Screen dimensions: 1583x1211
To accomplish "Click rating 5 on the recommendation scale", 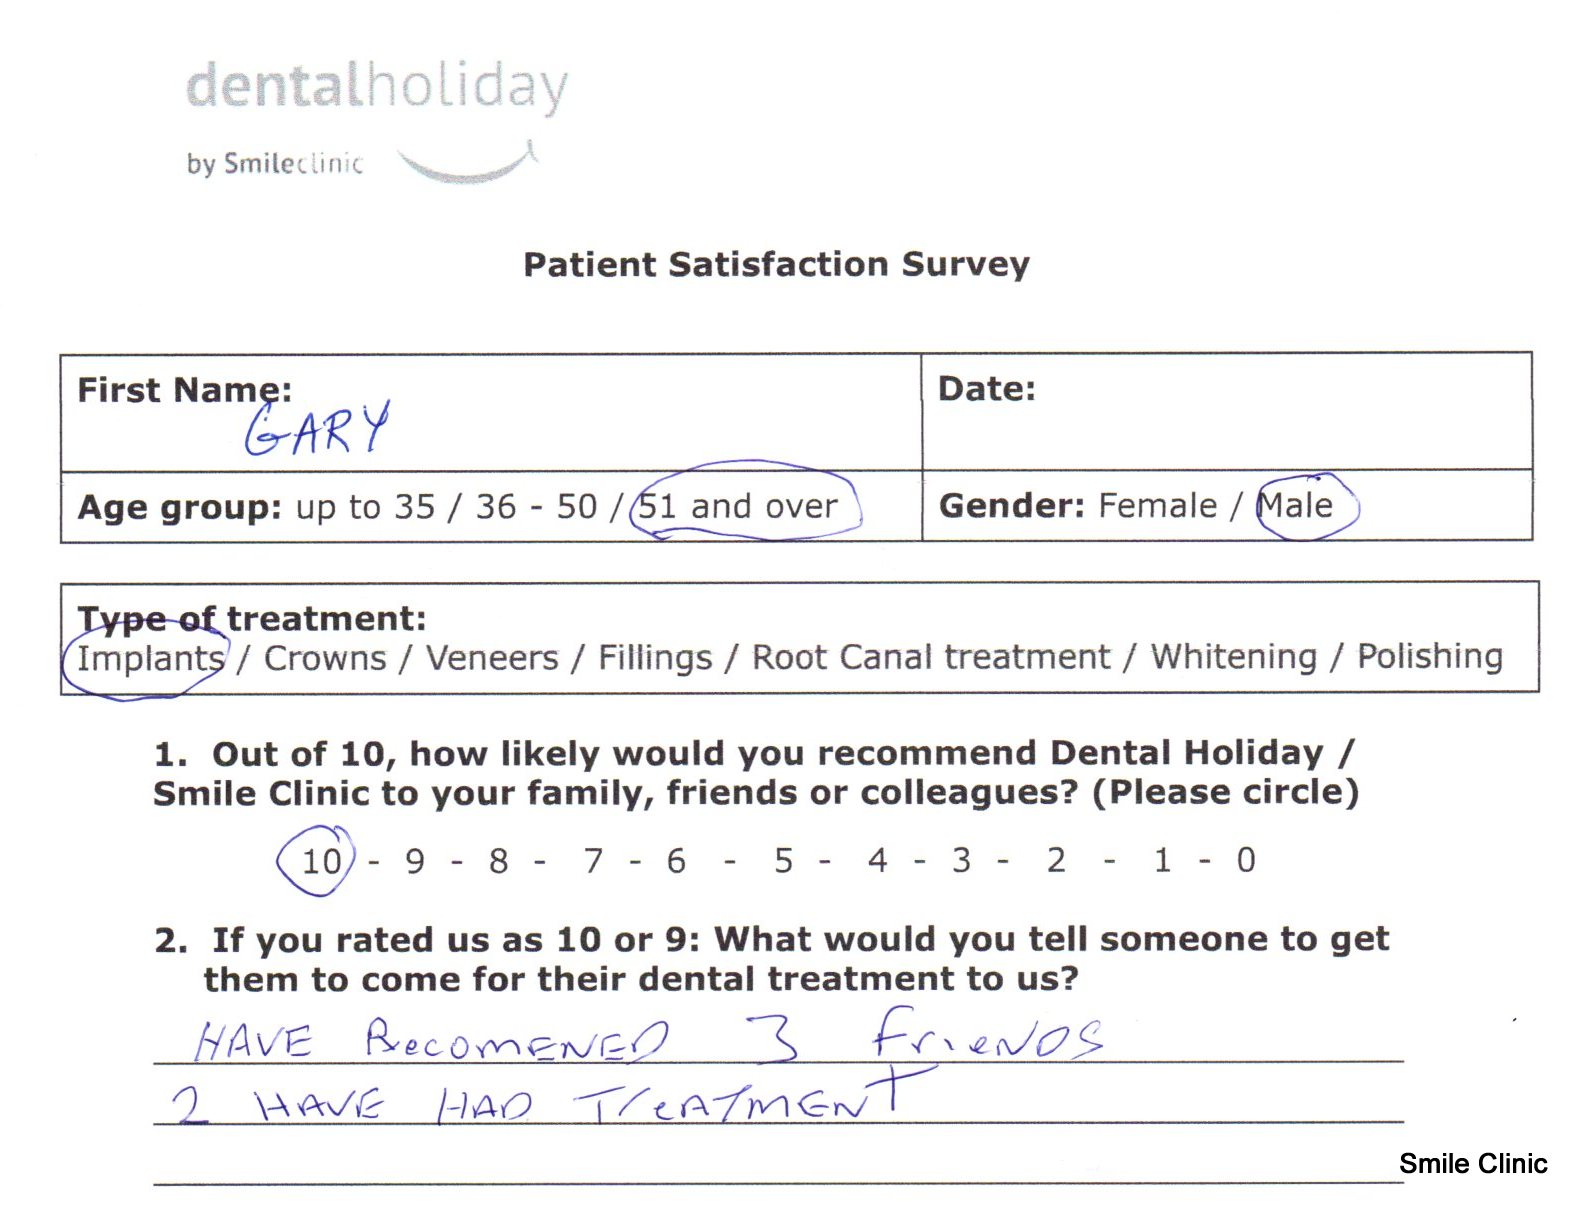I will tap(784, 860).
